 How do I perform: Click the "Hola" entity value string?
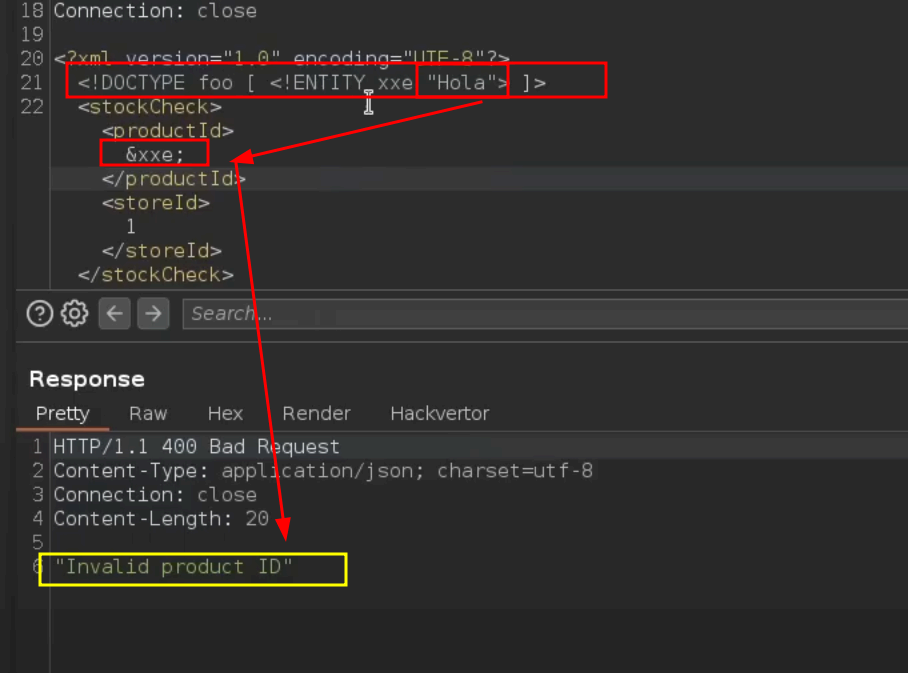(x=461, y=83)
